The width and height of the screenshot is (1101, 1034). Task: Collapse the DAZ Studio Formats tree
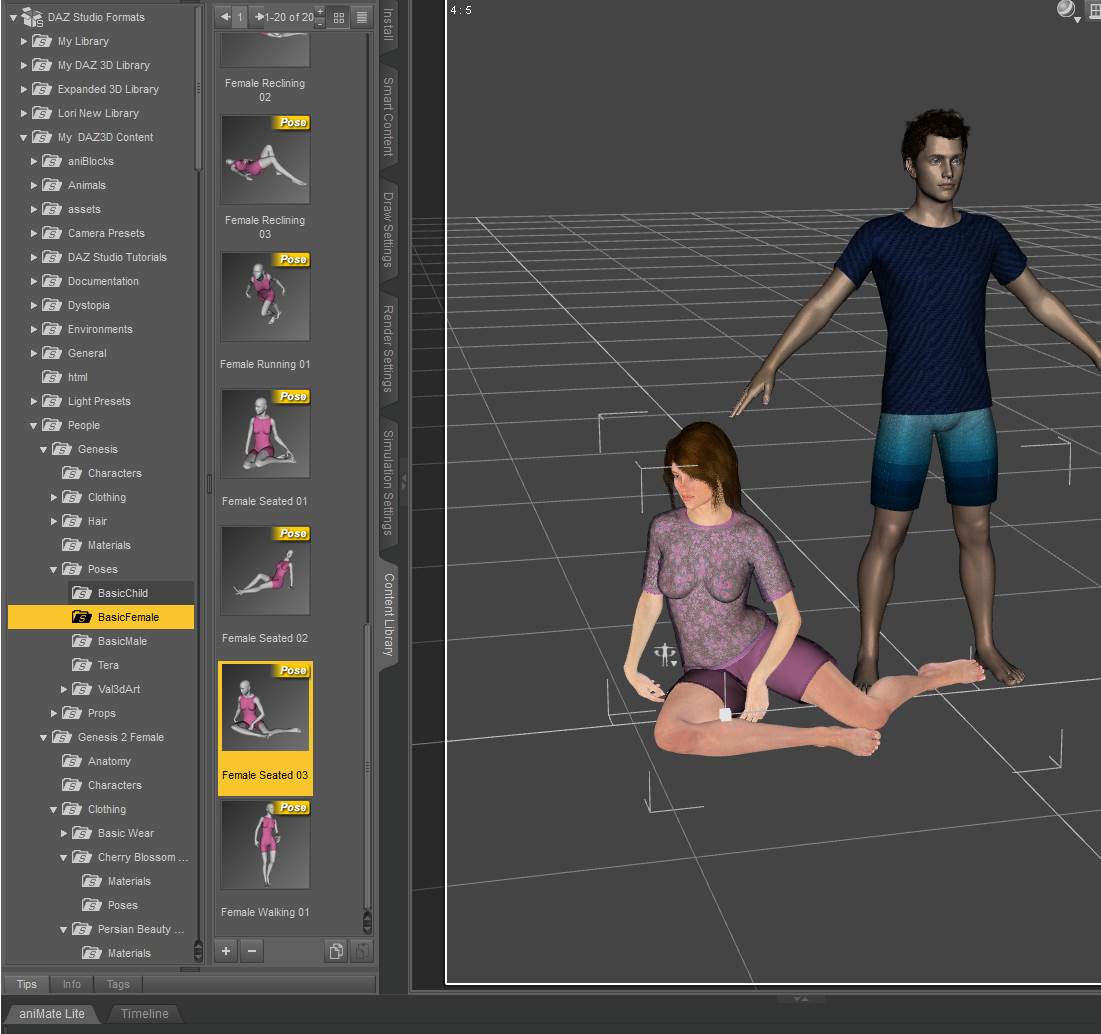click(13, 18)
